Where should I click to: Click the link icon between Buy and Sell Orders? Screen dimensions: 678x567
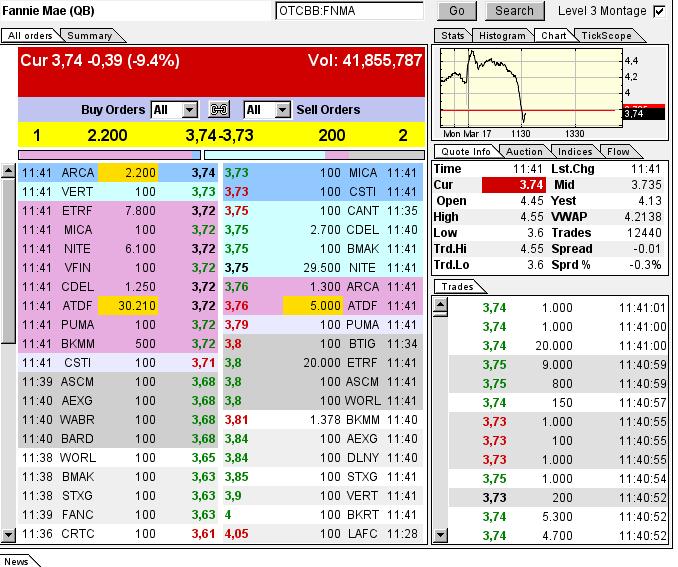(219, 109)
